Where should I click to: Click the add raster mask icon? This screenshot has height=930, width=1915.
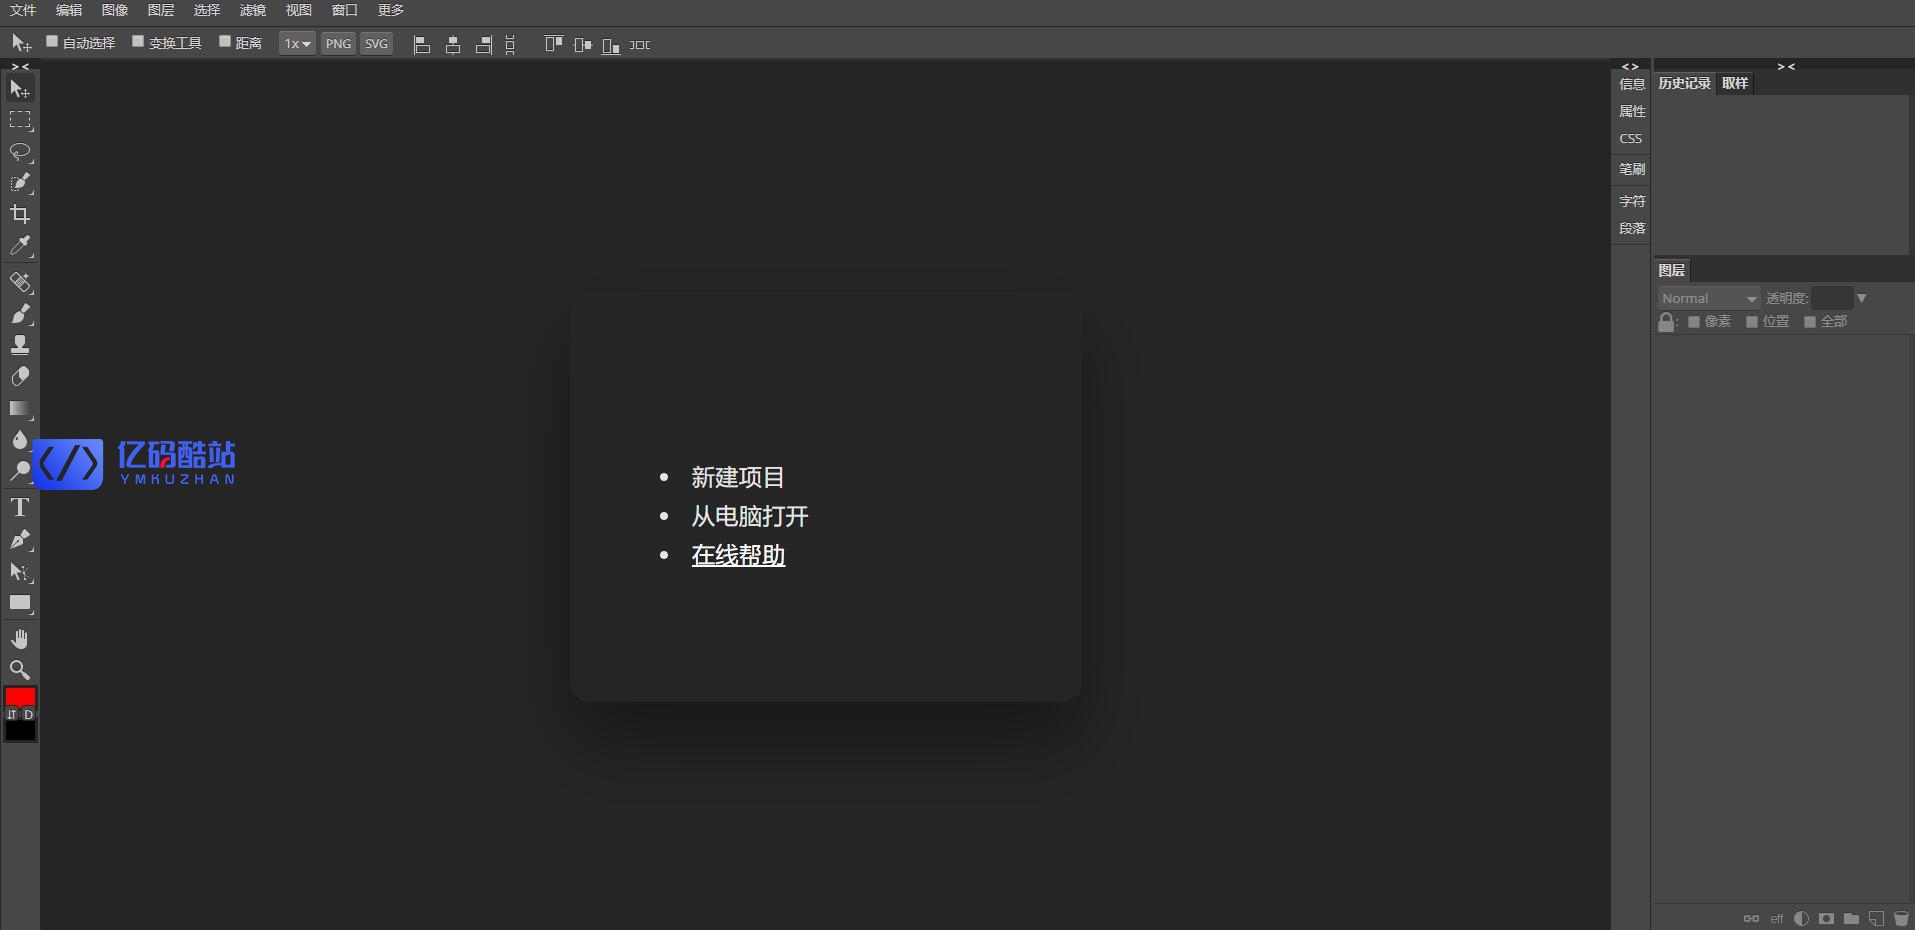(1827, 918)
